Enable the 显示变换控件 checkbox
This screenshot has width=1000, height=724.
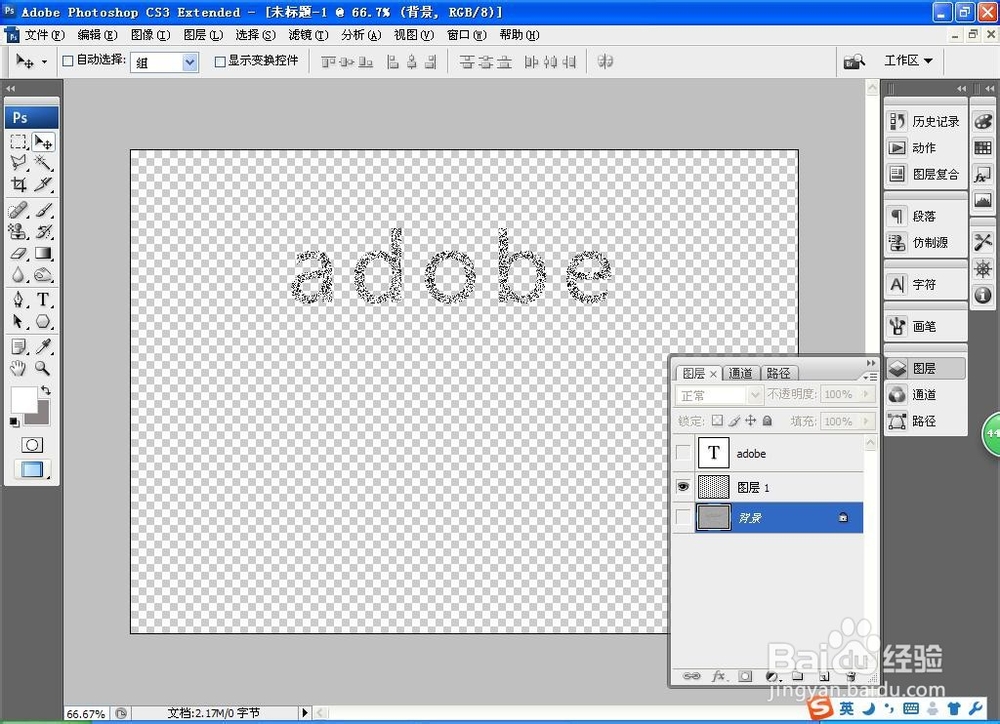tap(219, 61)
